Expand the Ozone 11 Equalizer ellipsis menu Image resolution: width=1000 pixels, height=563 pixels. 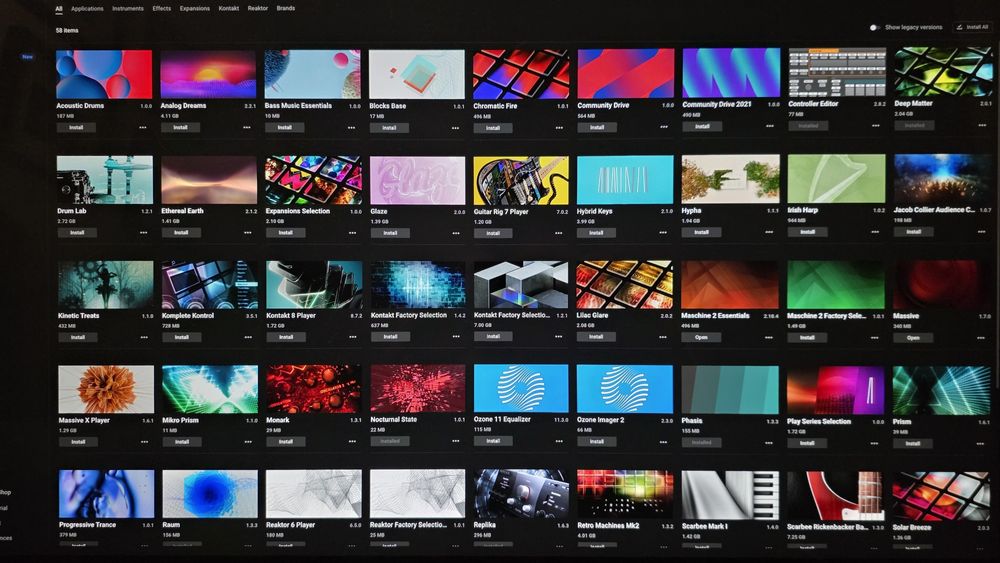pos(559,441)
